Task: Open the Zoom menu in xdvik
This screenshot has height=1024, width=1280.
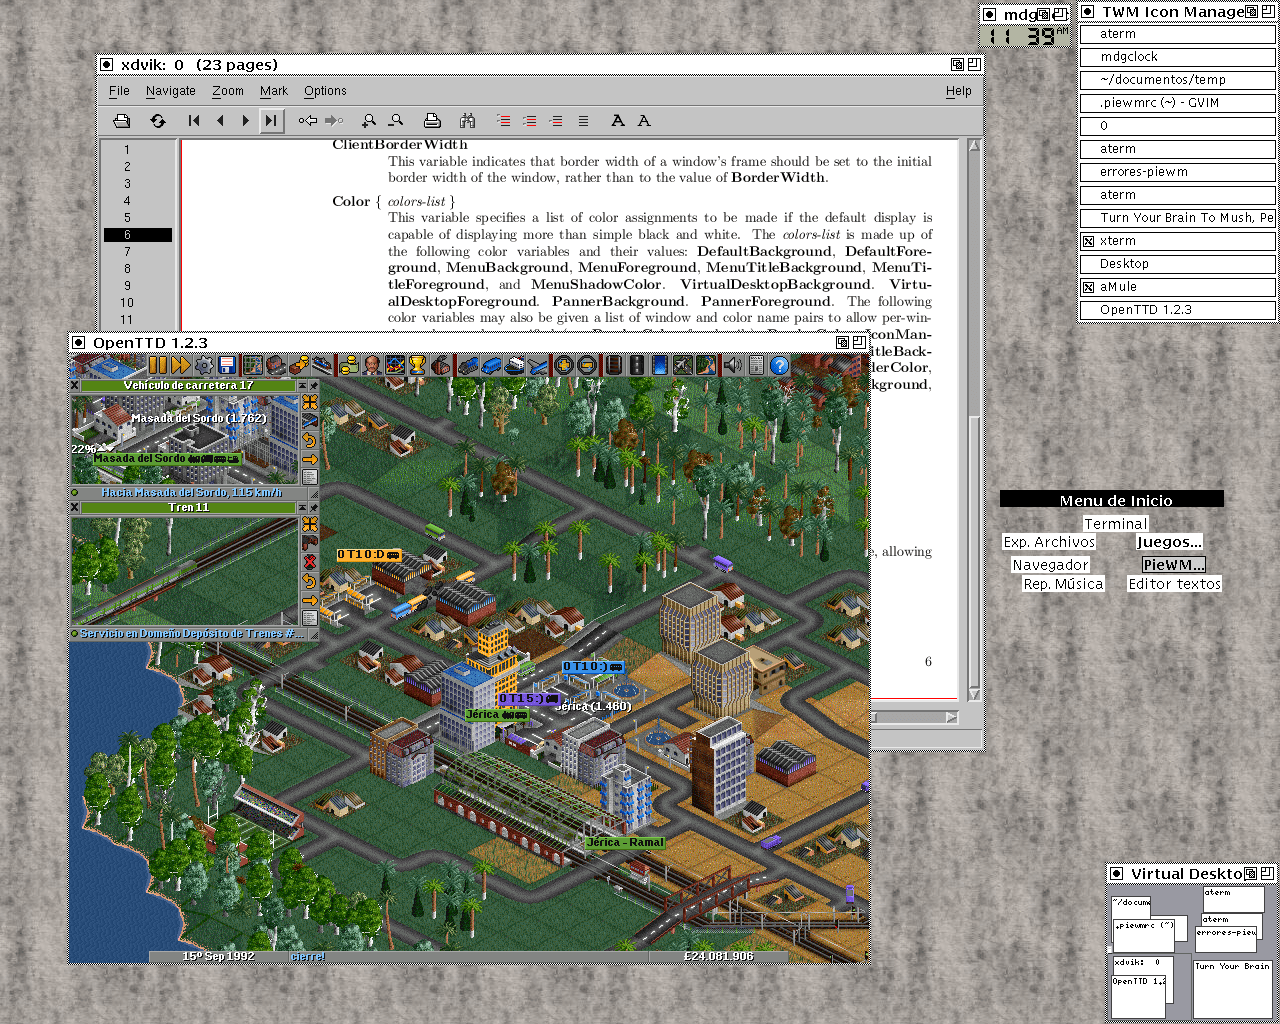Action: coord(228,91)
